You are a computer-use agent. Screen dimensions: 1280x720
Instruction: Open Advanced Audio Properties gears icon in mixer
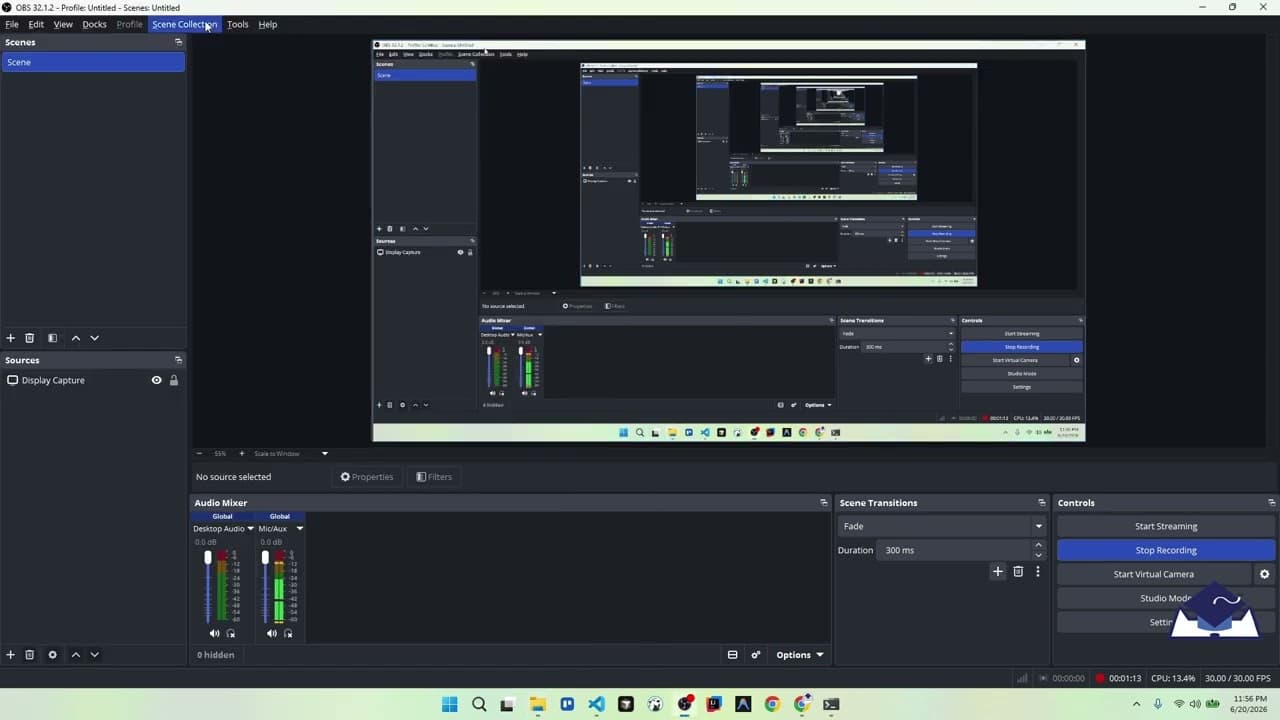[x=756, y=655]
